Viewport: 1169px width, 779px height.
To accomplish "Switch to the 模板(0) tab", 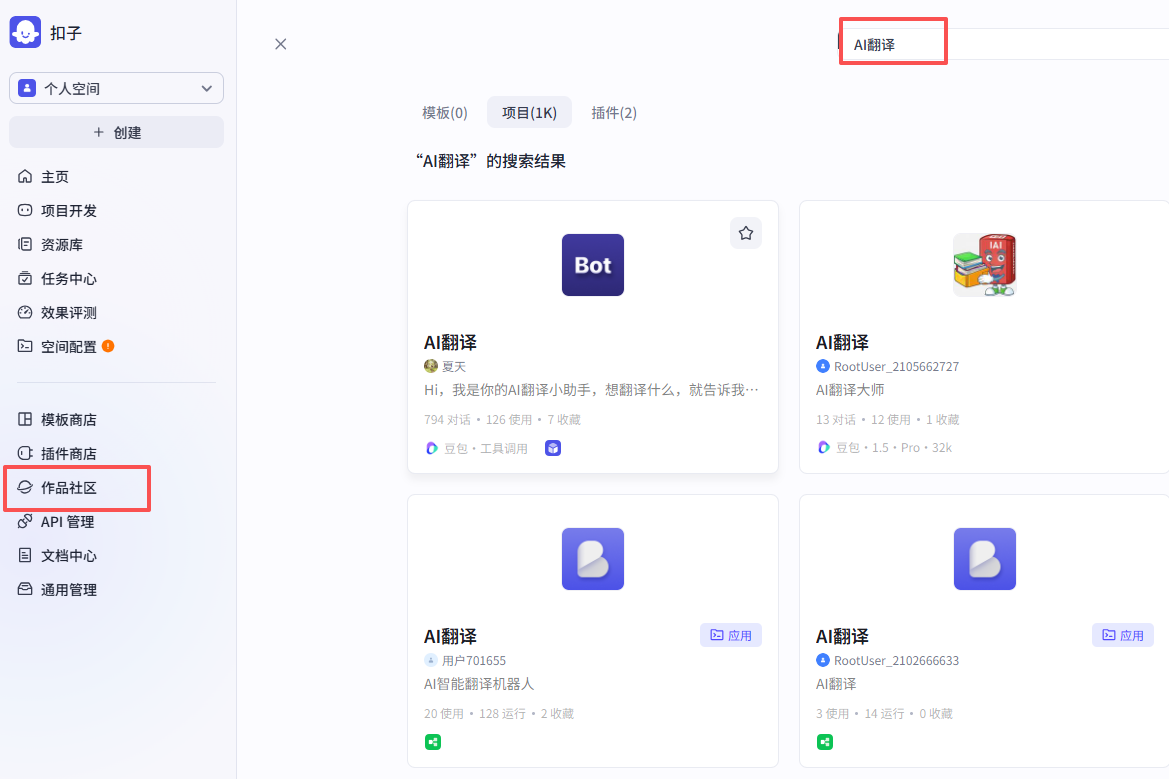I will [444, 112].
